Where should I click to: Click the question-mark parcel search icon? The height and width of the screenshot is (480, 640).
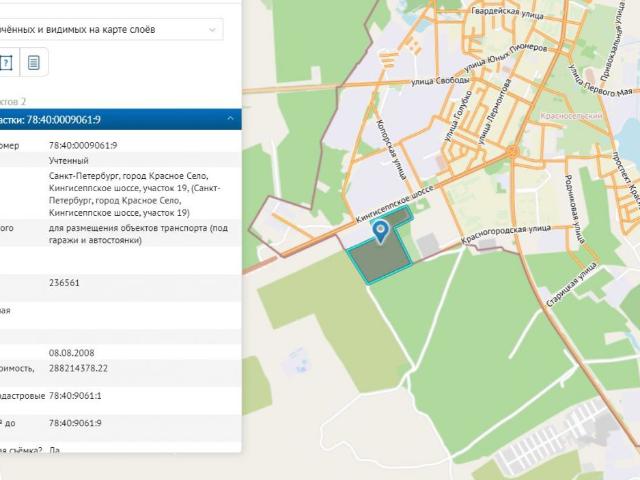click(7, 63)
